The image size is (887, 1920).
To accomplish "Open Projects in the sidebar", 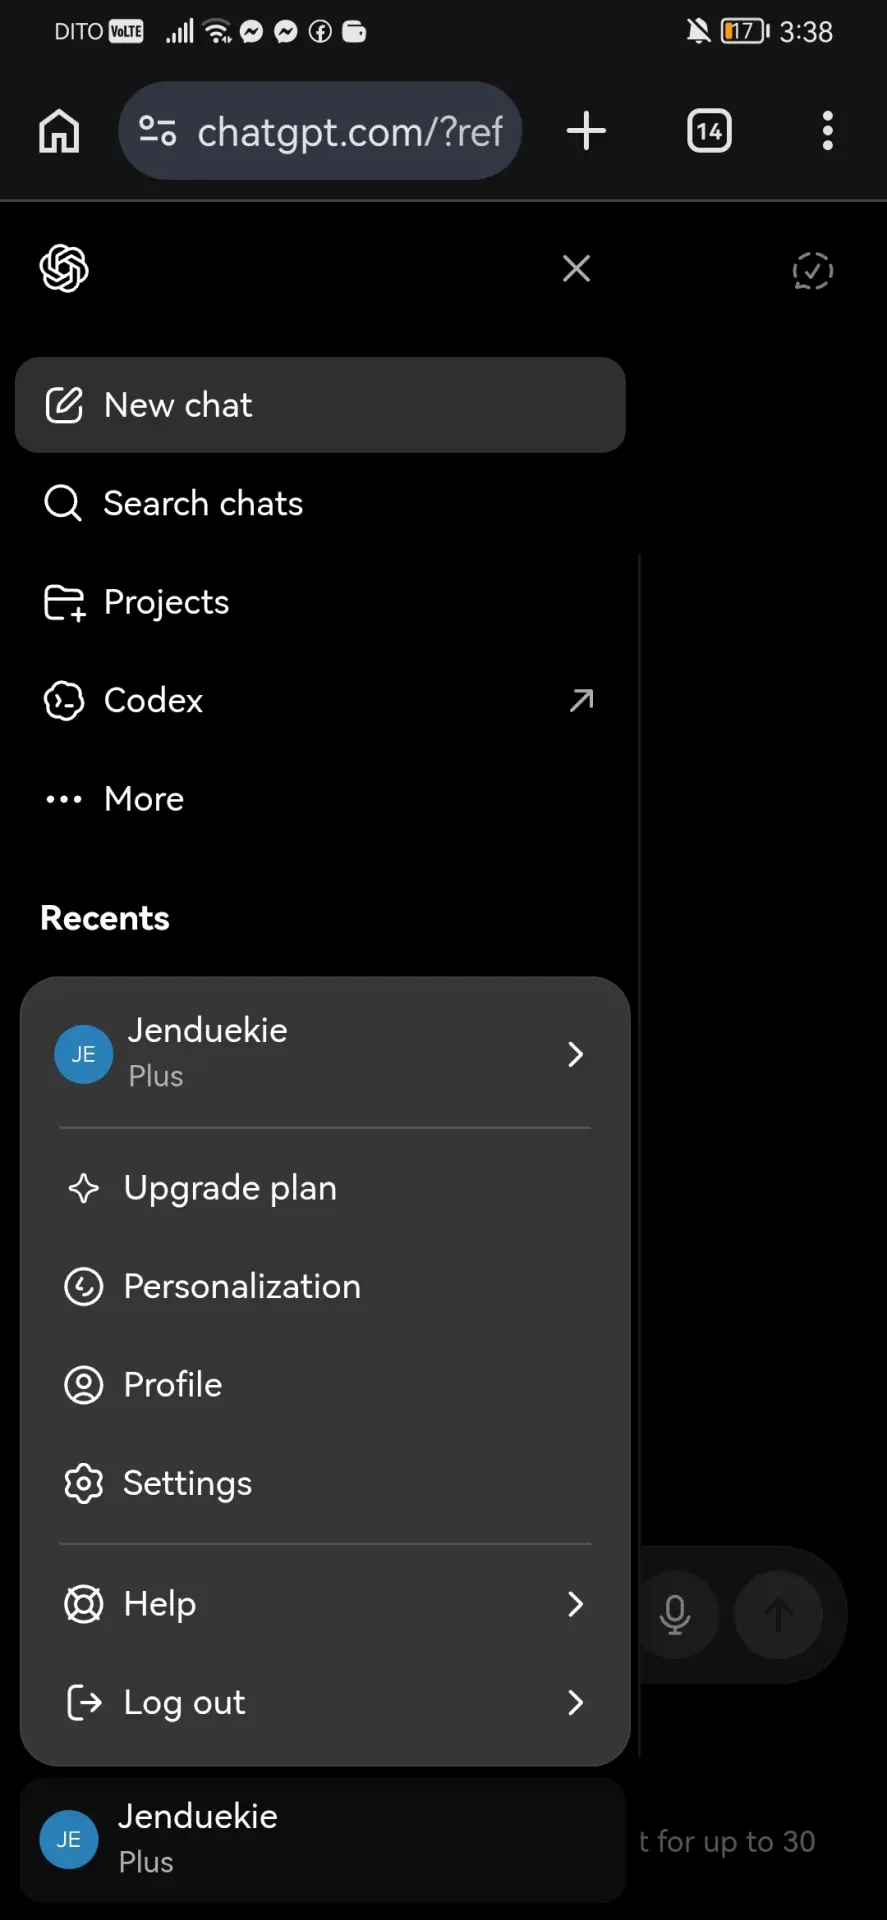I will (x=320, y=602).
